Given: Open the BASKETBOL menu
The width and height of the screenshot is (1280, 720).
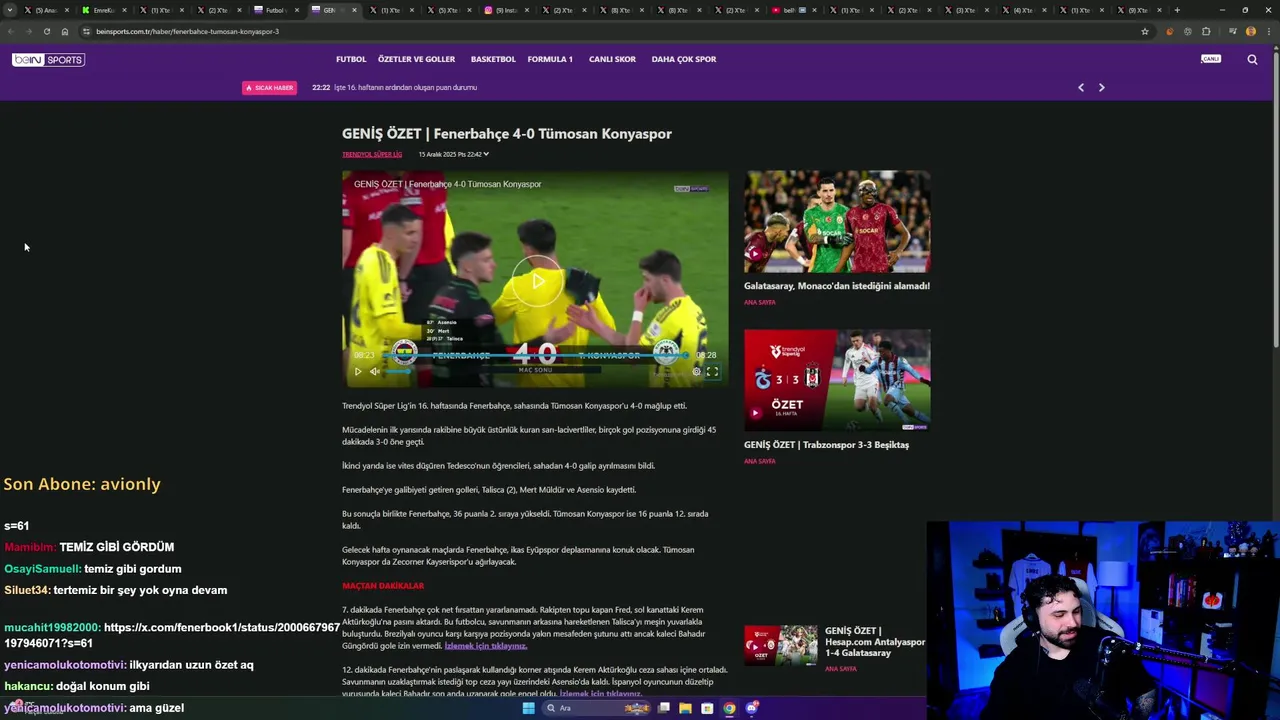Looking at the screenshot, I should tap(493, 59).
